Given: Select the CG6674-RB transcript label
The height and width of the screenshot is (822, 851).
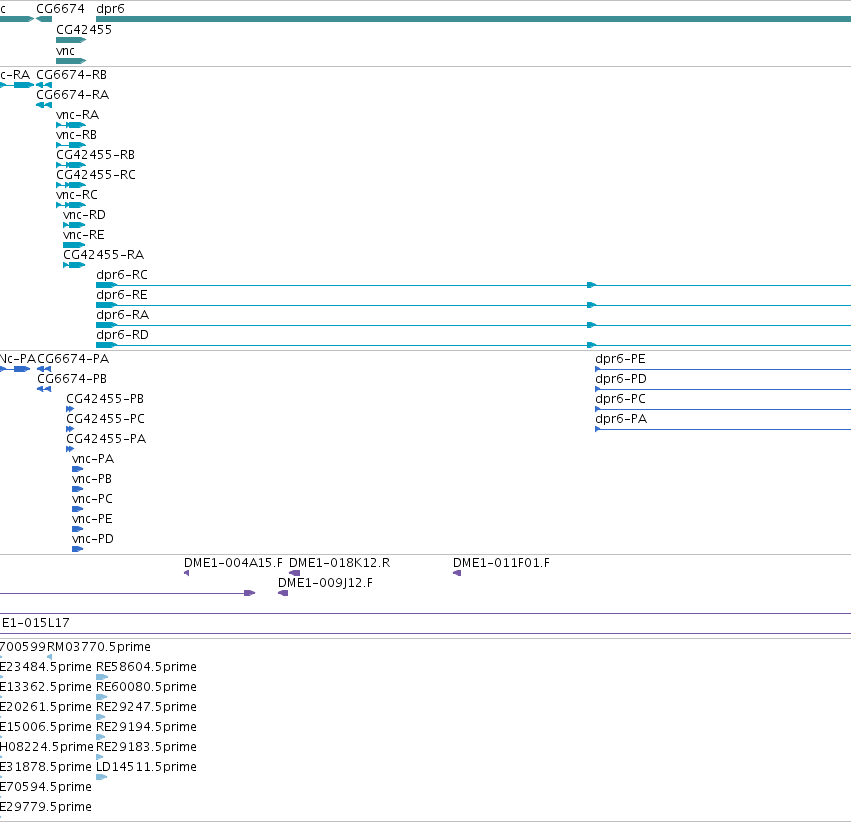Looking at the screenshot, I should point(72,75).
